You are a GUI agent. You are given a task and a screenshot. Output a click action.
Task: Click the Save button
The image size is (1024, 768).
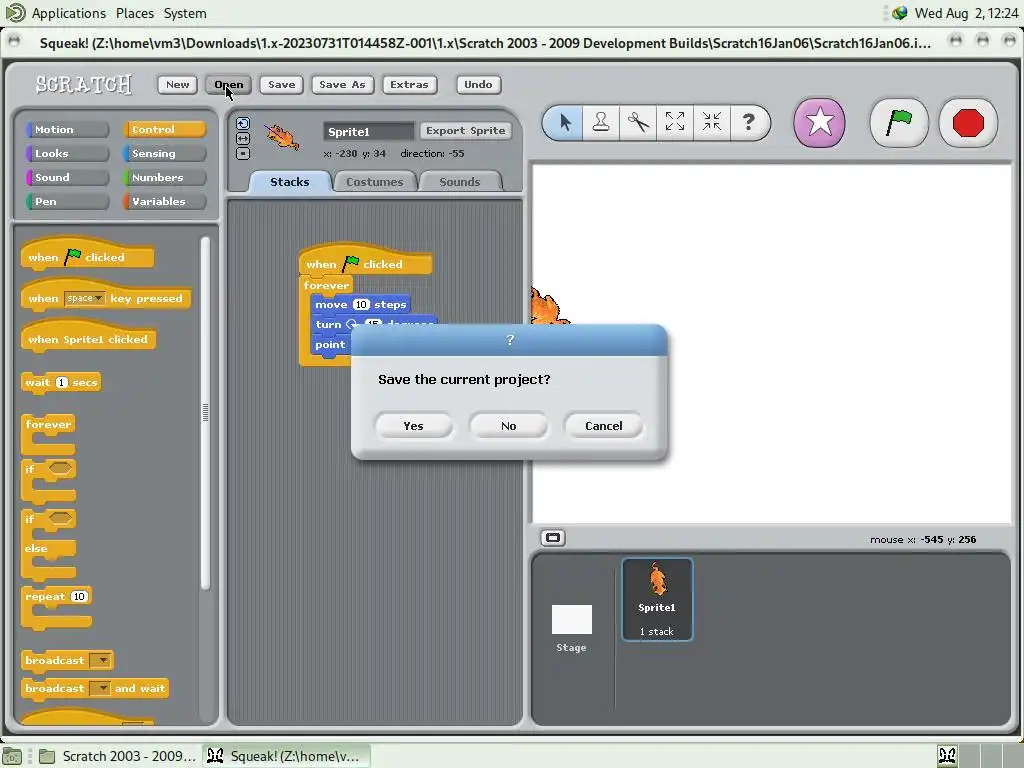coord(281,84)
